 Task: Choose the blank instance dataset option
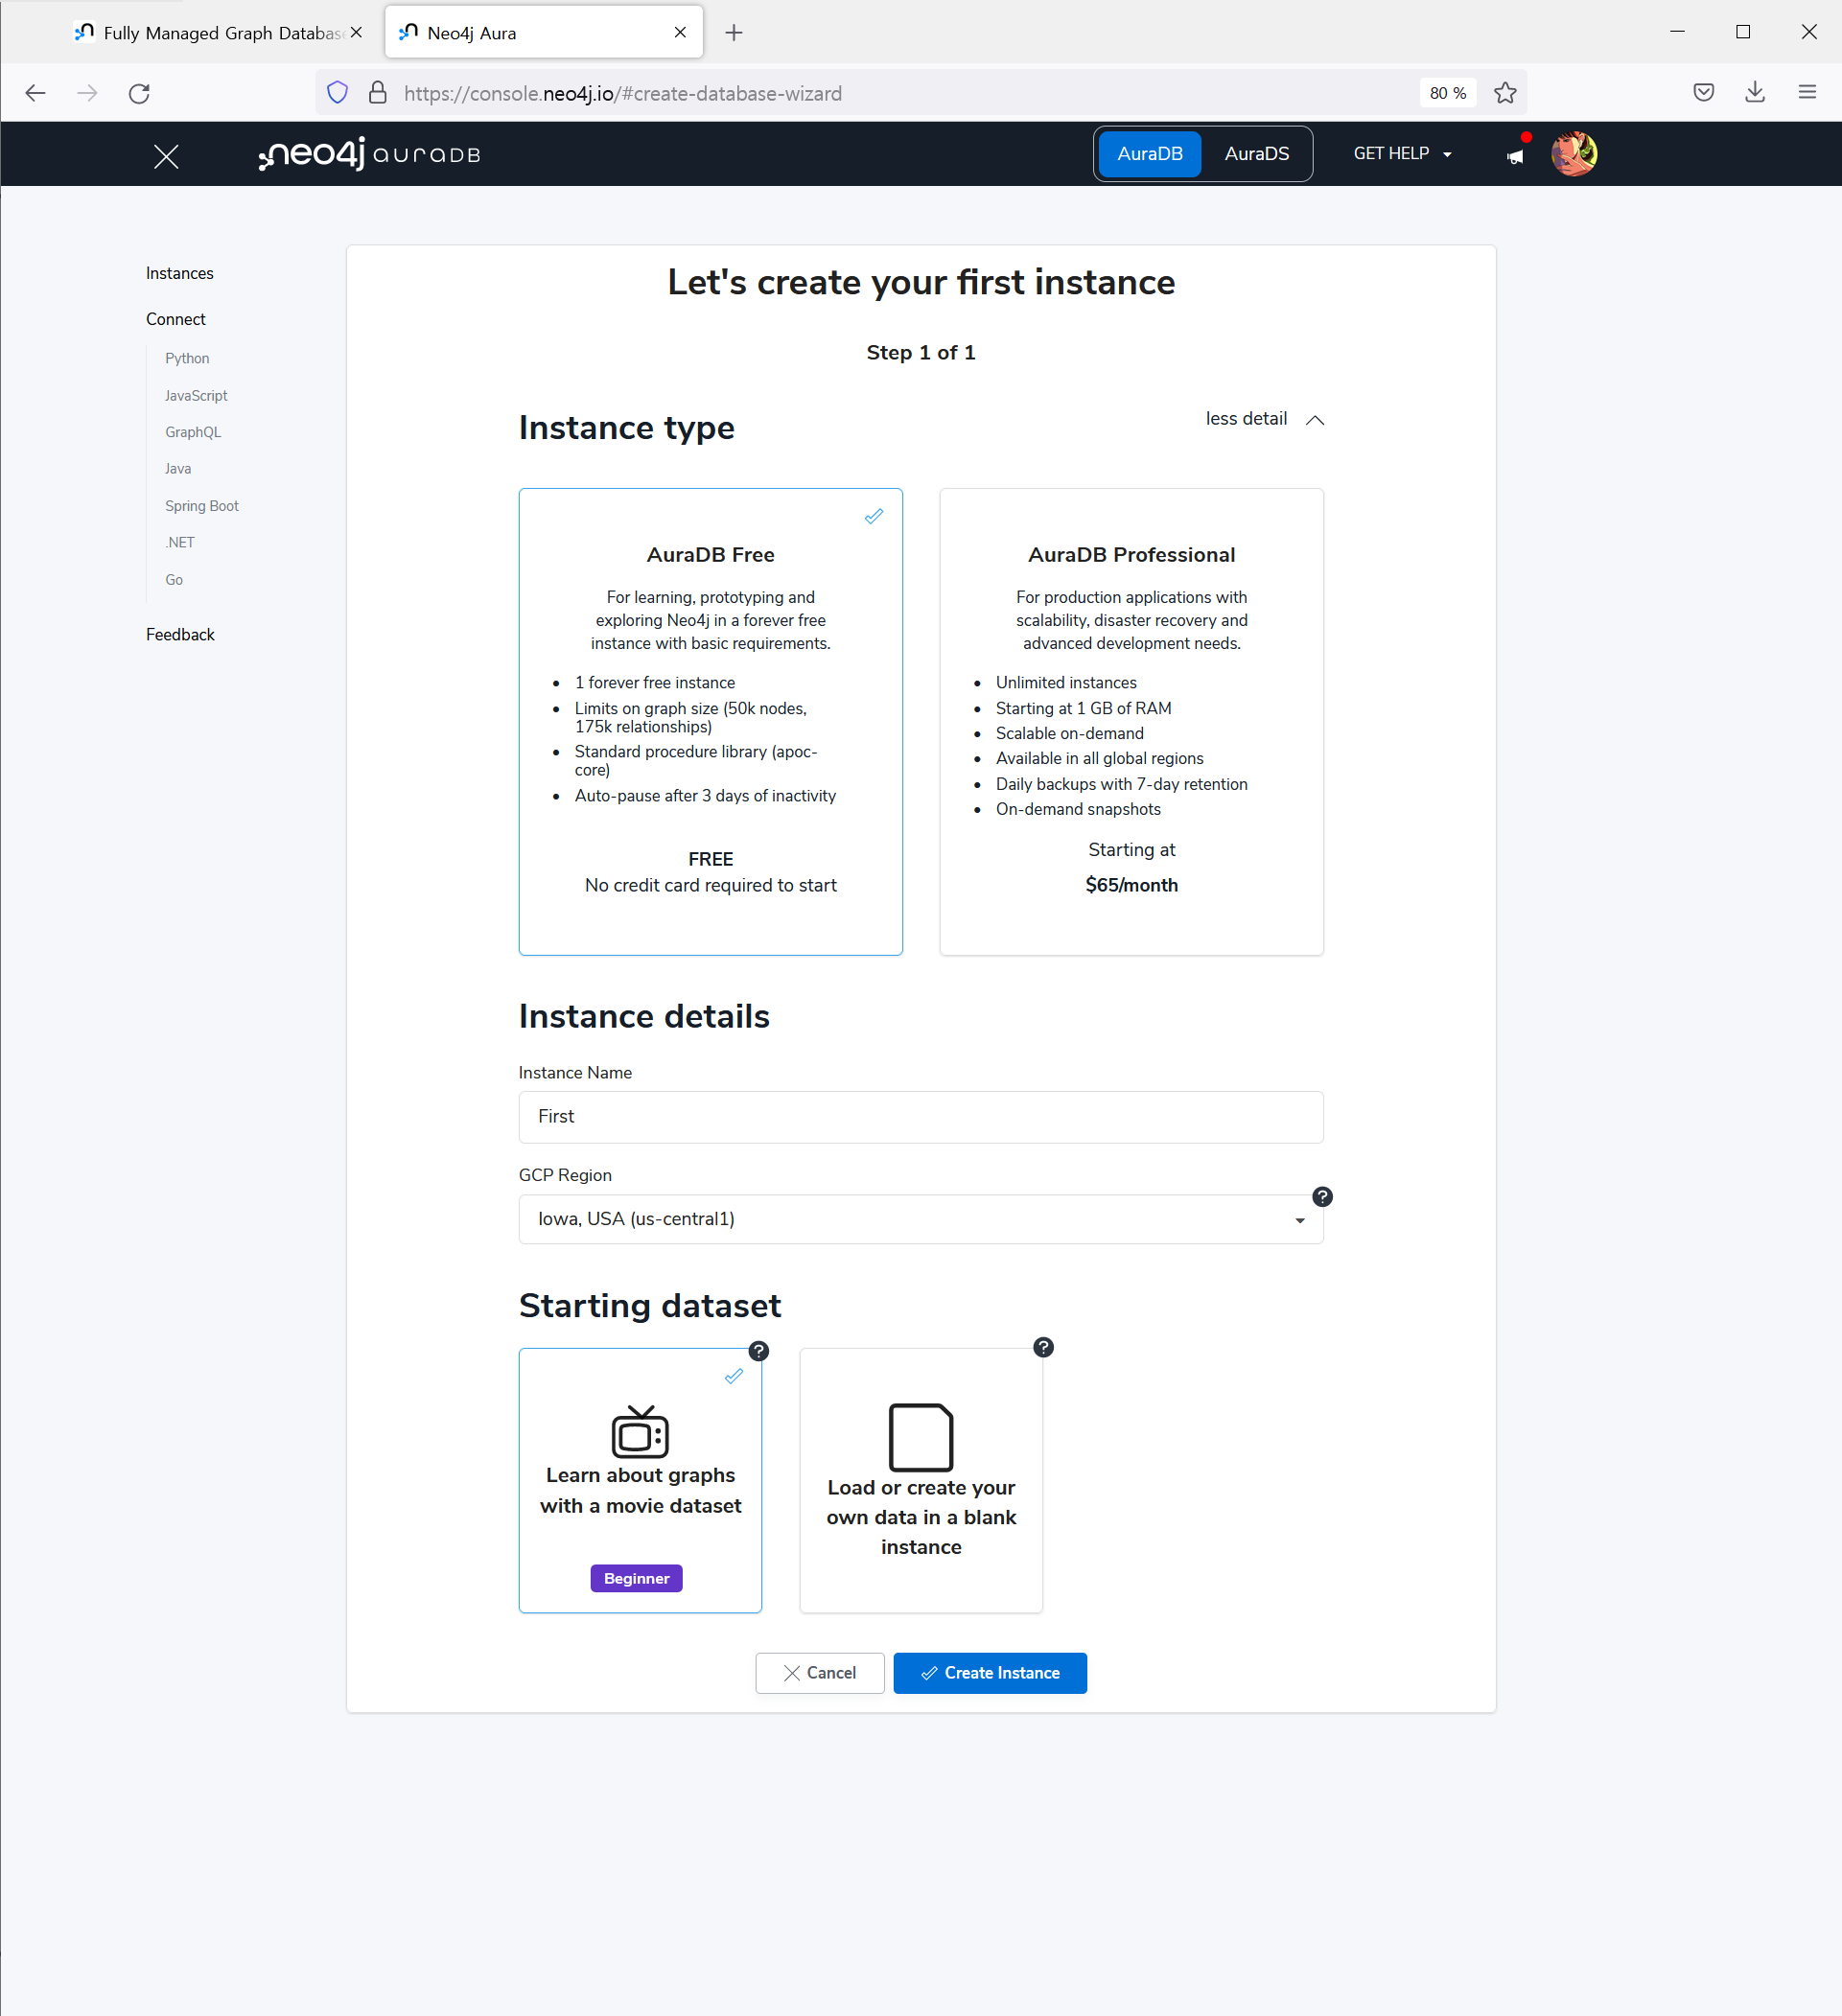[x=920, y=1480]
